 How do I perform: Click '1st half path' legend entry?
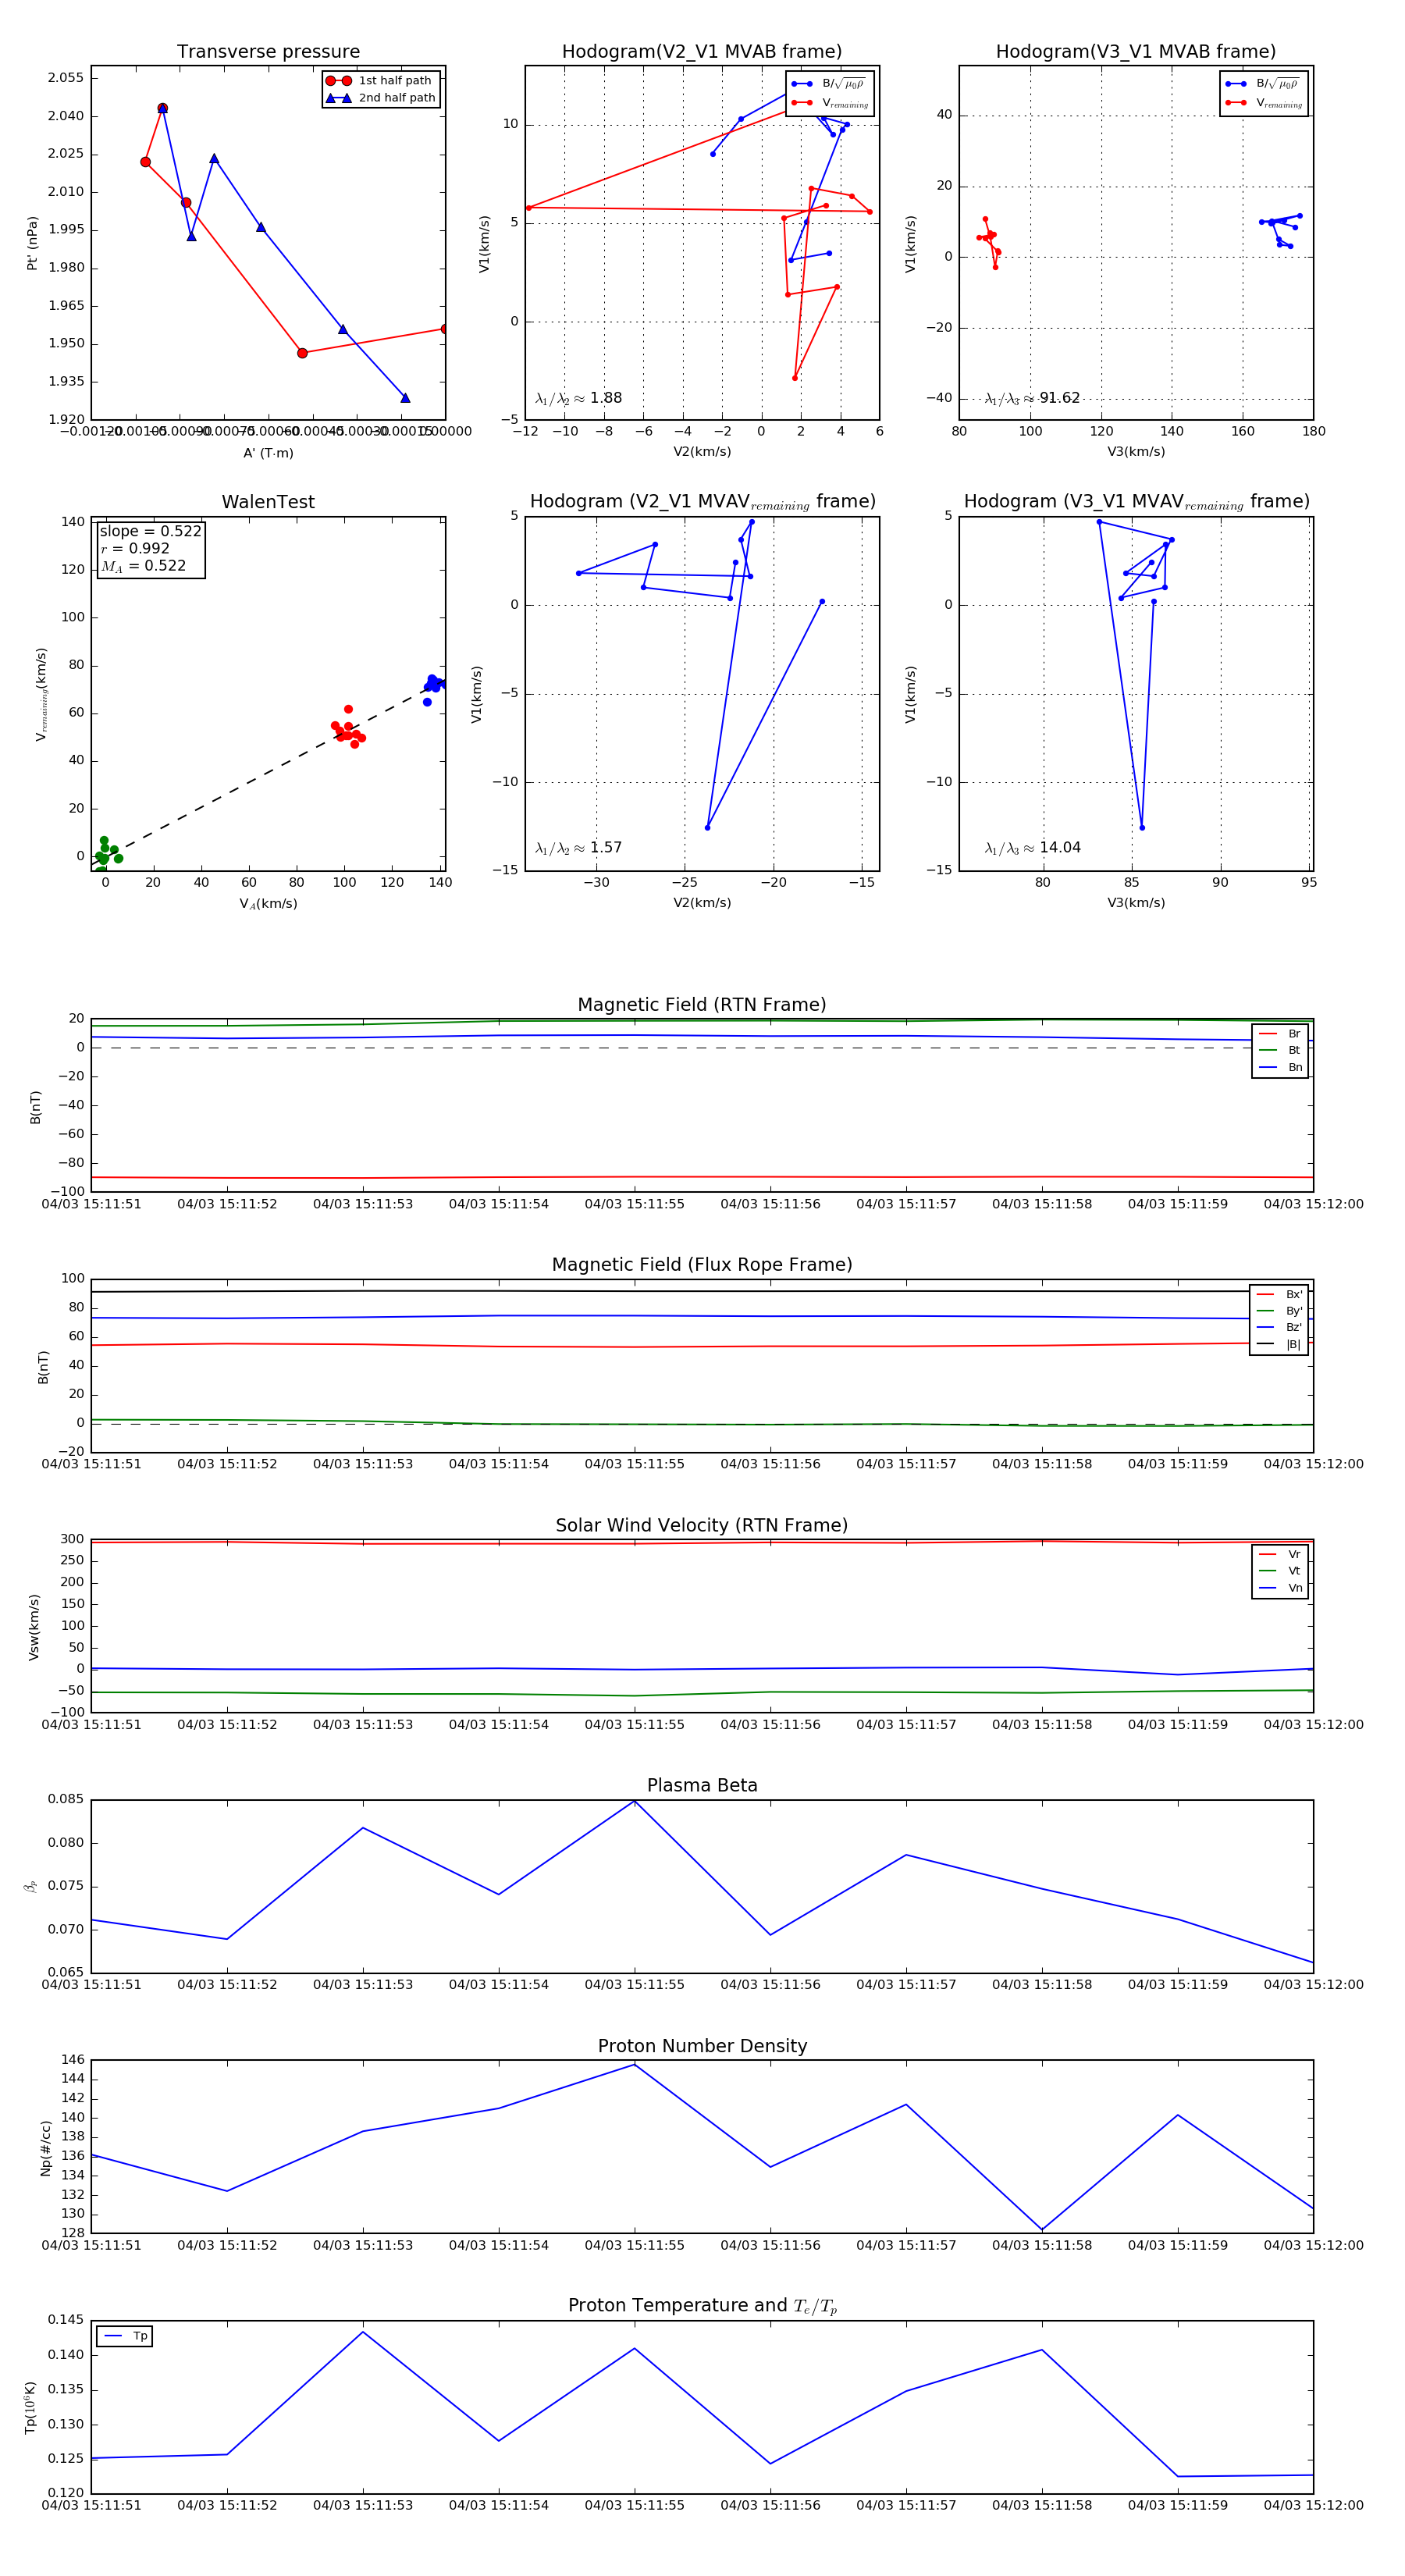point(379,81)
